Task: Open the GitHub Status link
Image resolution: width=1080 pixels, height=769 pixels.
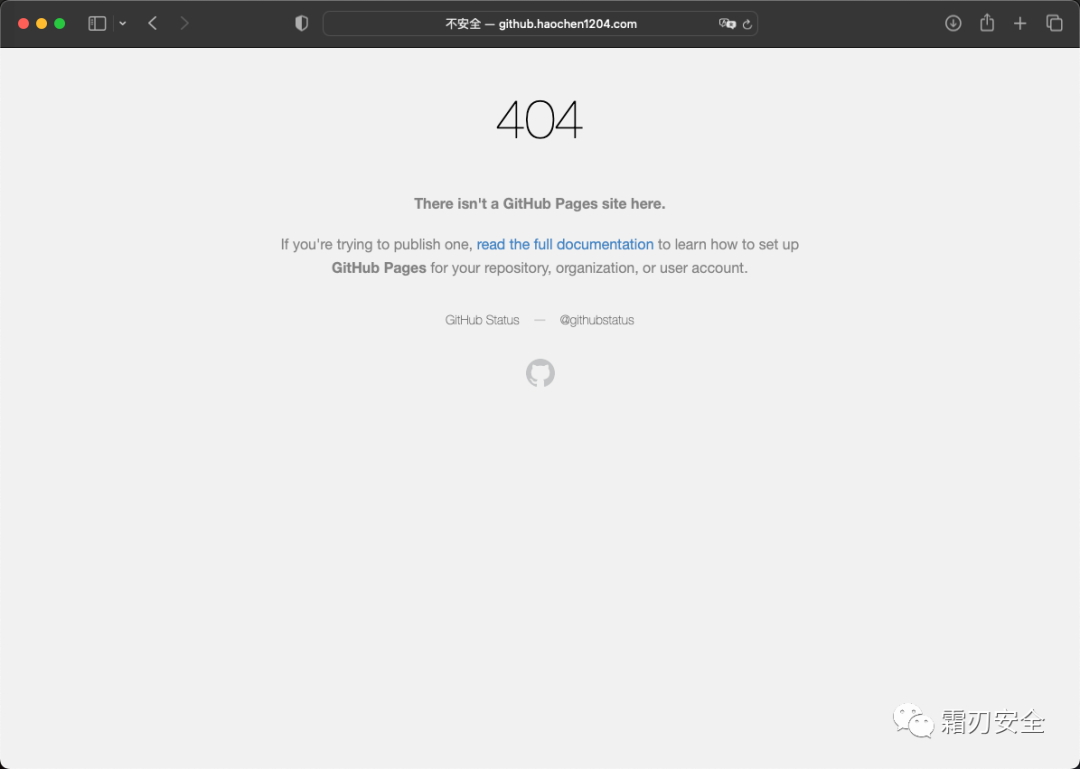Action: (x=482, y=320)
